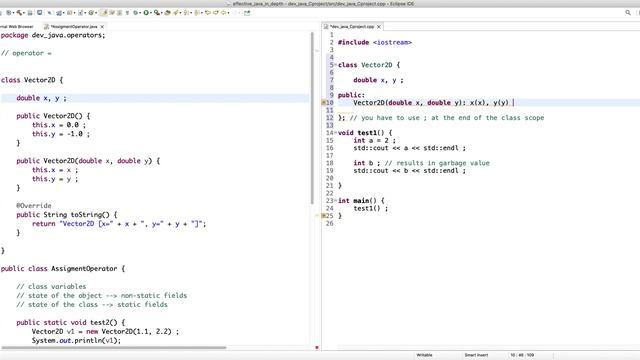
Task: Click the '// operator =' comment line
Action: pos(26,53)
